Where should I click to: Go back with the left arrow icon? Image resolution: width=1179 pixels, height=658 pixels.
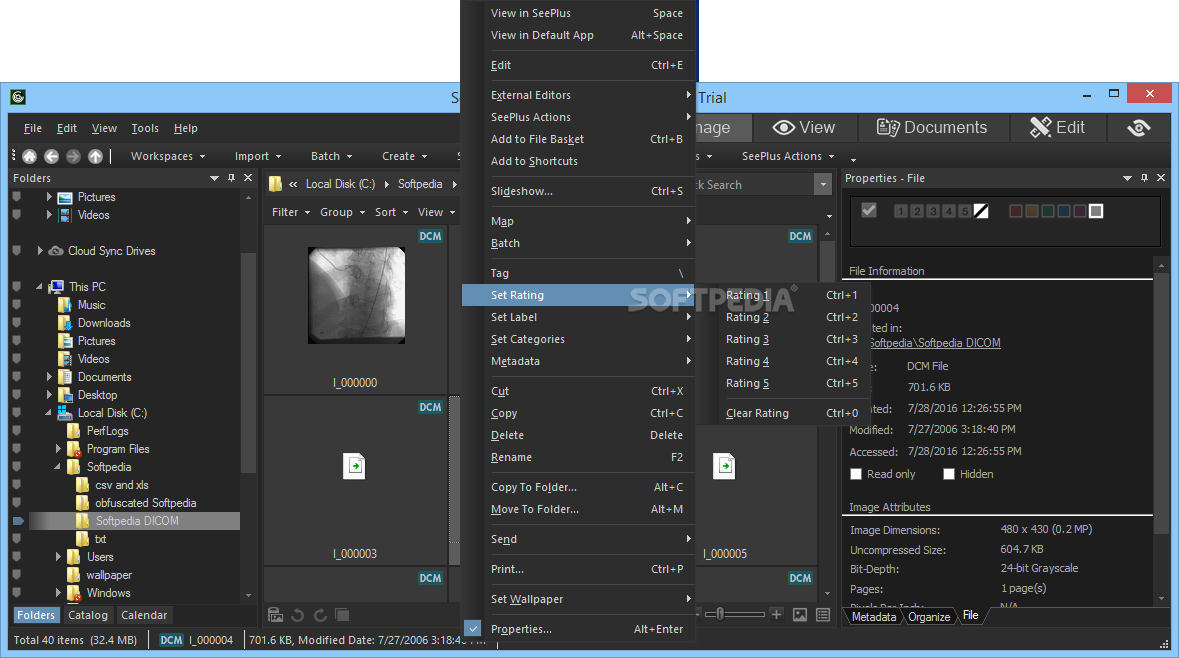(x=51, y=156)
